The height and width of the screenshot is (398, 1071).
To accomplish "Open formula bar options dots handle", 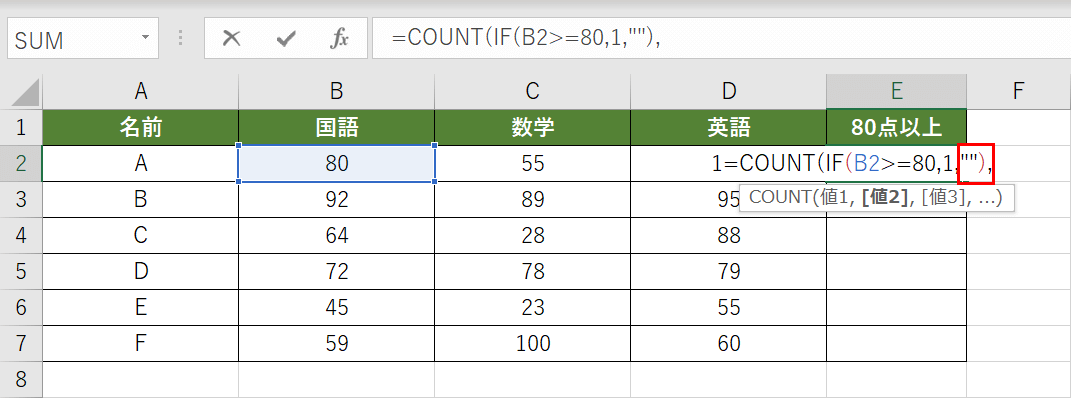I will point(180,38).
